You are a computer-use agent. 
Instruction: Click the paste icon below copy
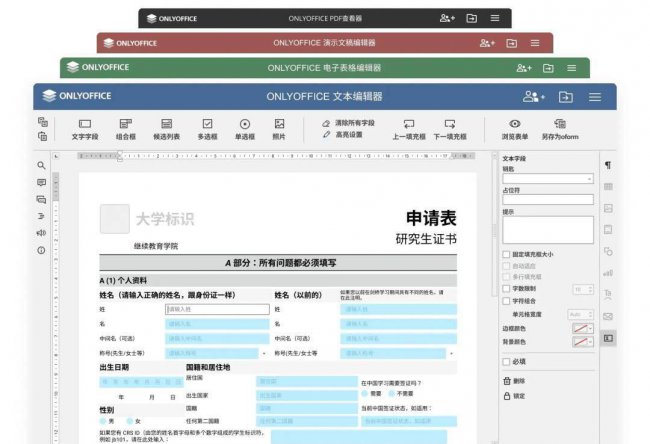pos(43,136)
